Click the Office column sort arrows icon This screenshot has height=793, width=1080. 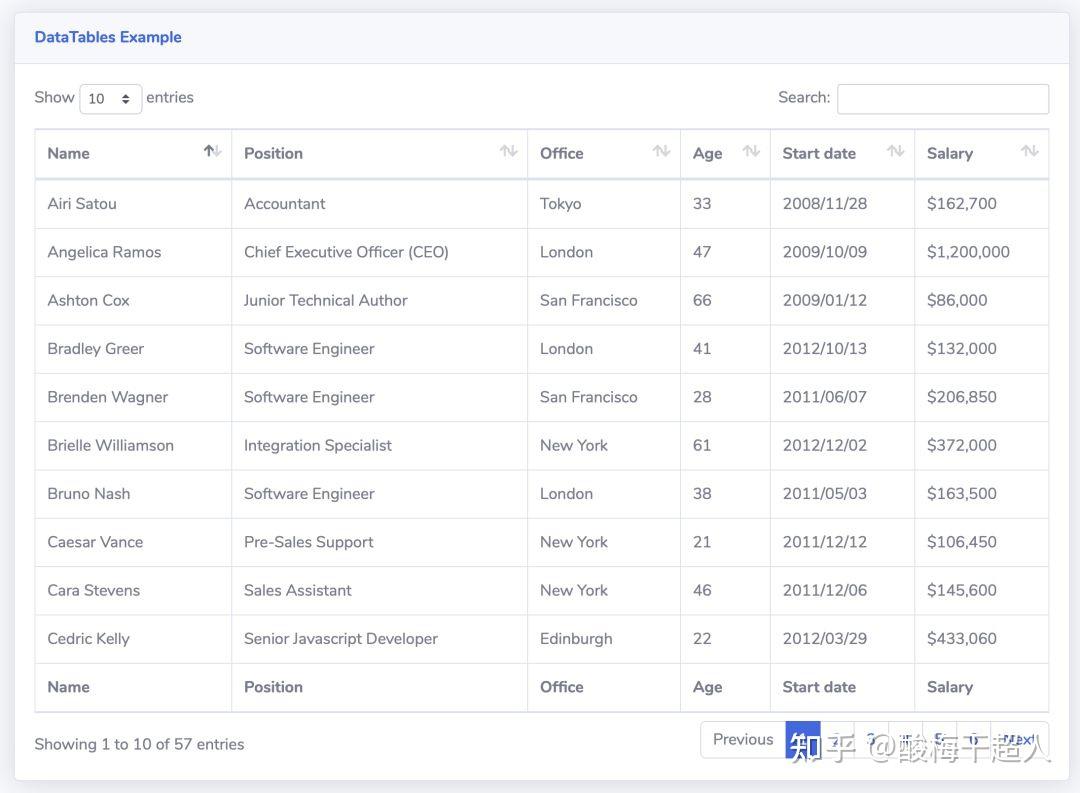point(661,152)
